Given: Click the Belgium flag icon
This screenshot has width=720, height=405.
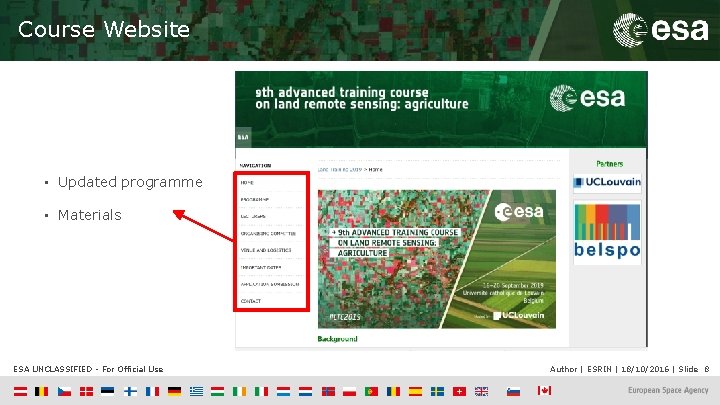Looking at the screenshot, I should [x=42, y=391].
